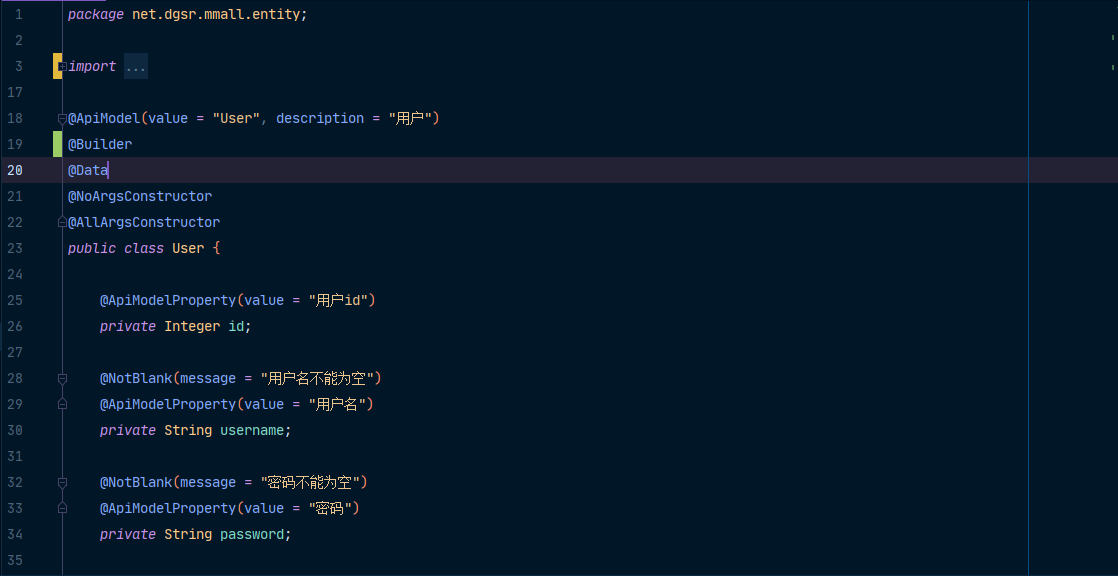The width and height of the screenshot is (1118, 576).
Task: Click the green added-line marker beside @Builder
Action: [57, 144]
